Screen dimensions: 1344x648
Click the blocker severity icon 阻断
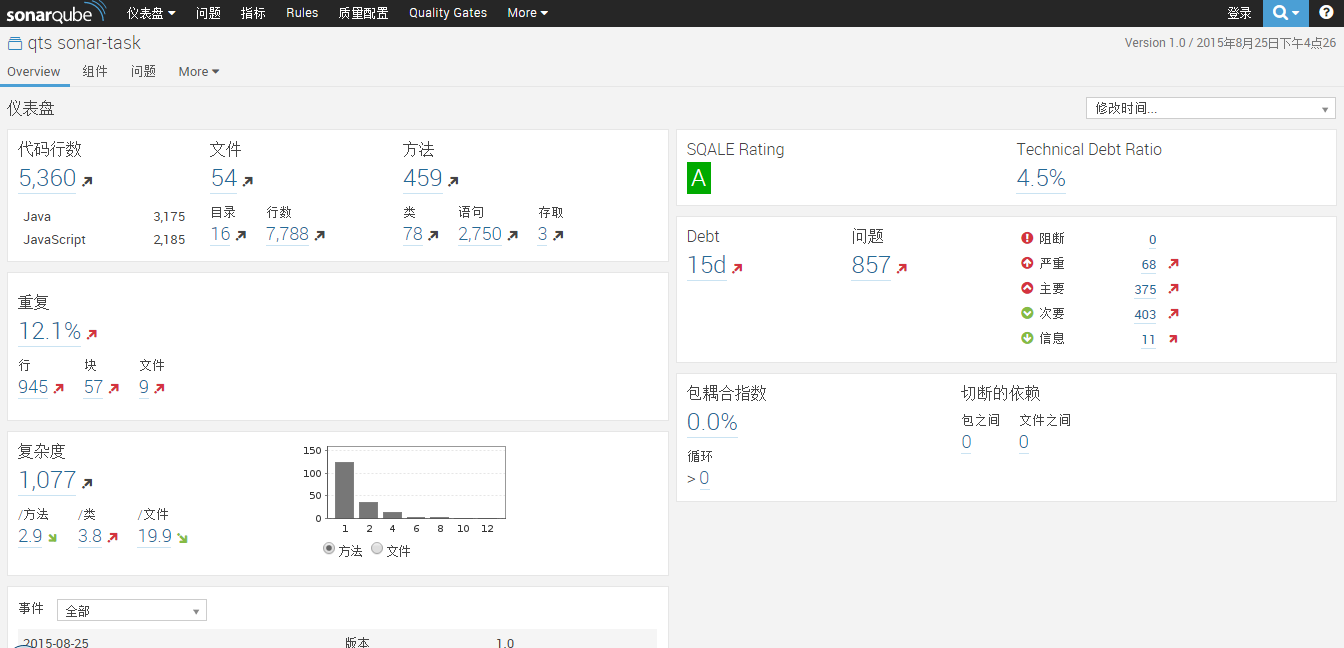coord(1027,239)
